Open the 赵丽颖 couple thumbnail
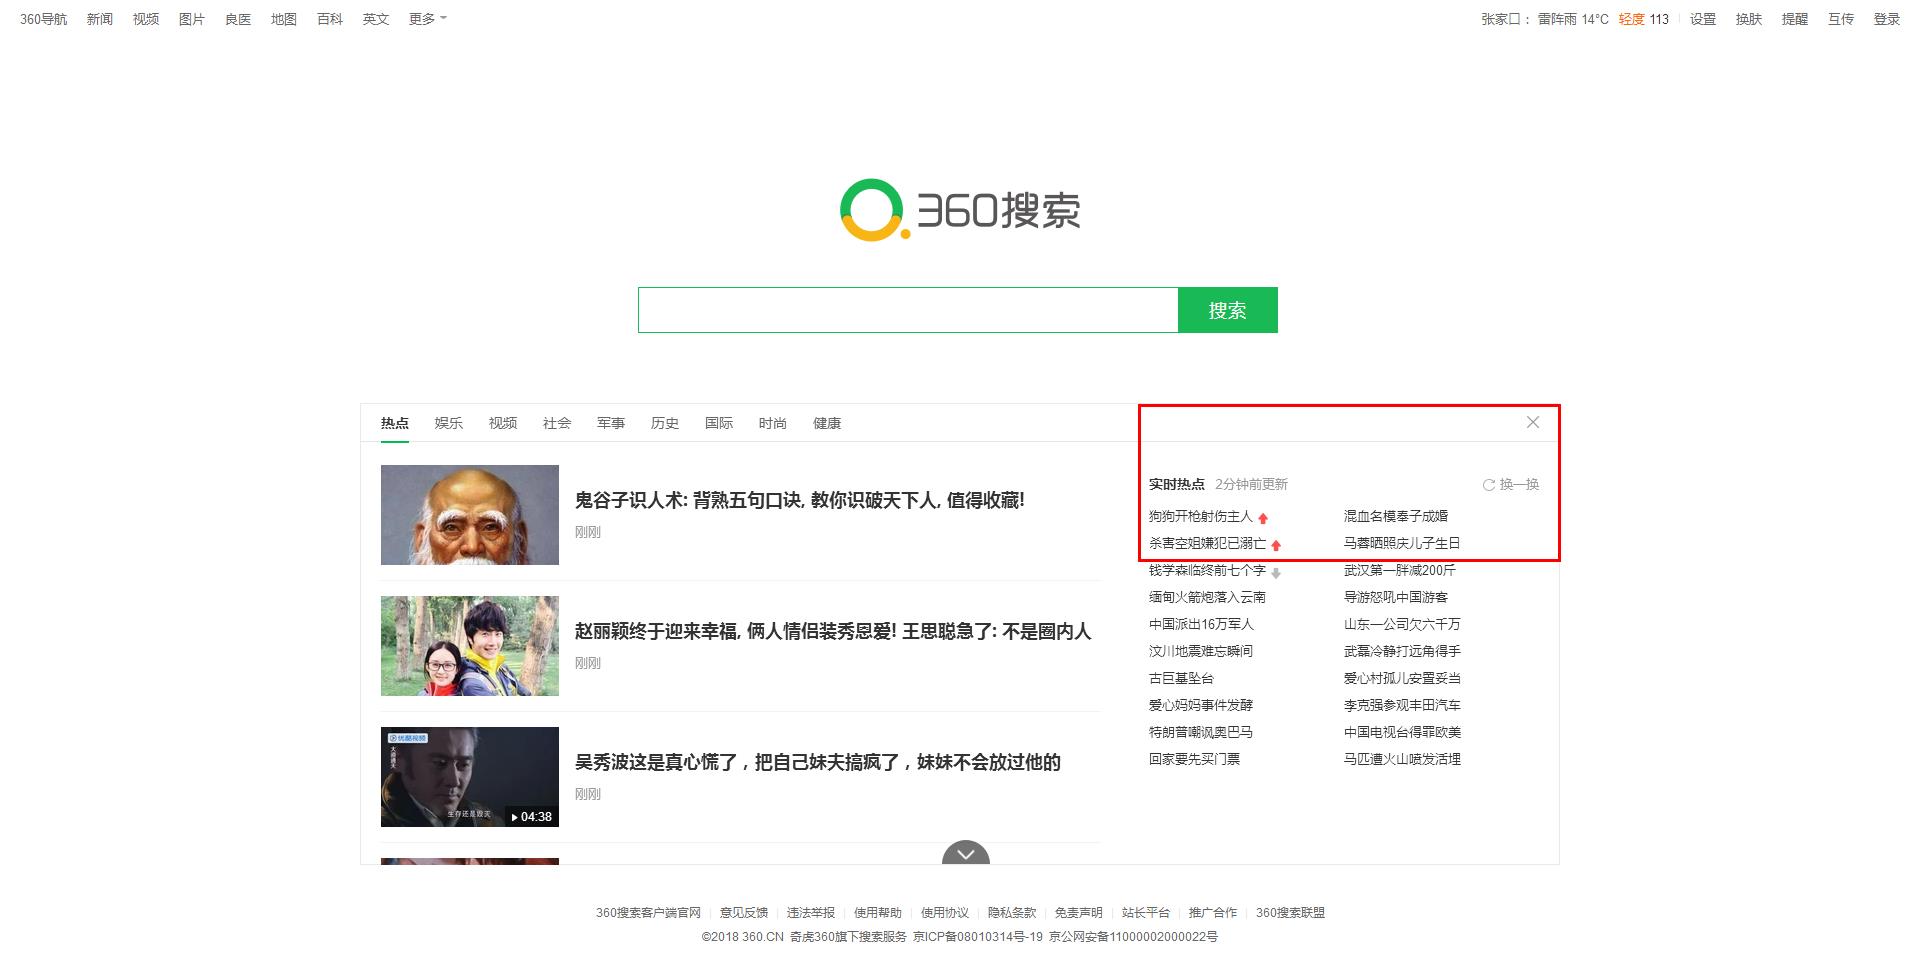1920x955 pixels. [x=470, y=646]
